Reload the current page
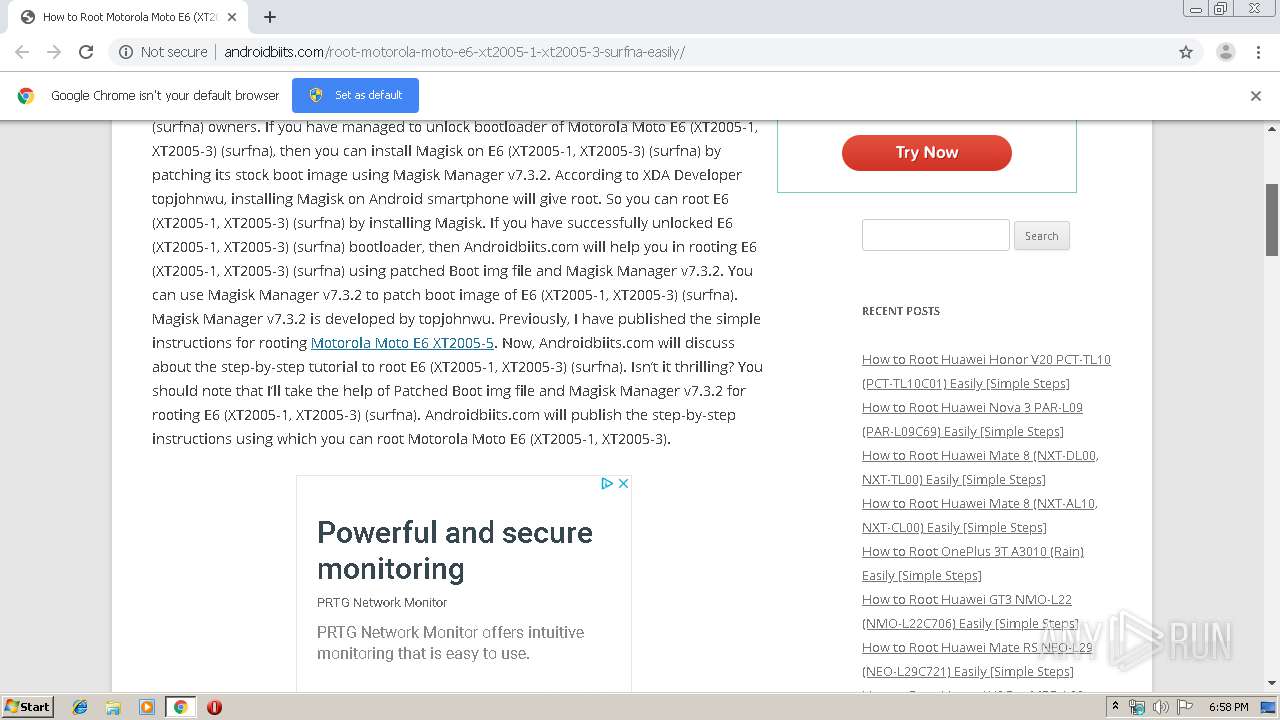This screenshot has width=1280, height=720. pos(86,52)
